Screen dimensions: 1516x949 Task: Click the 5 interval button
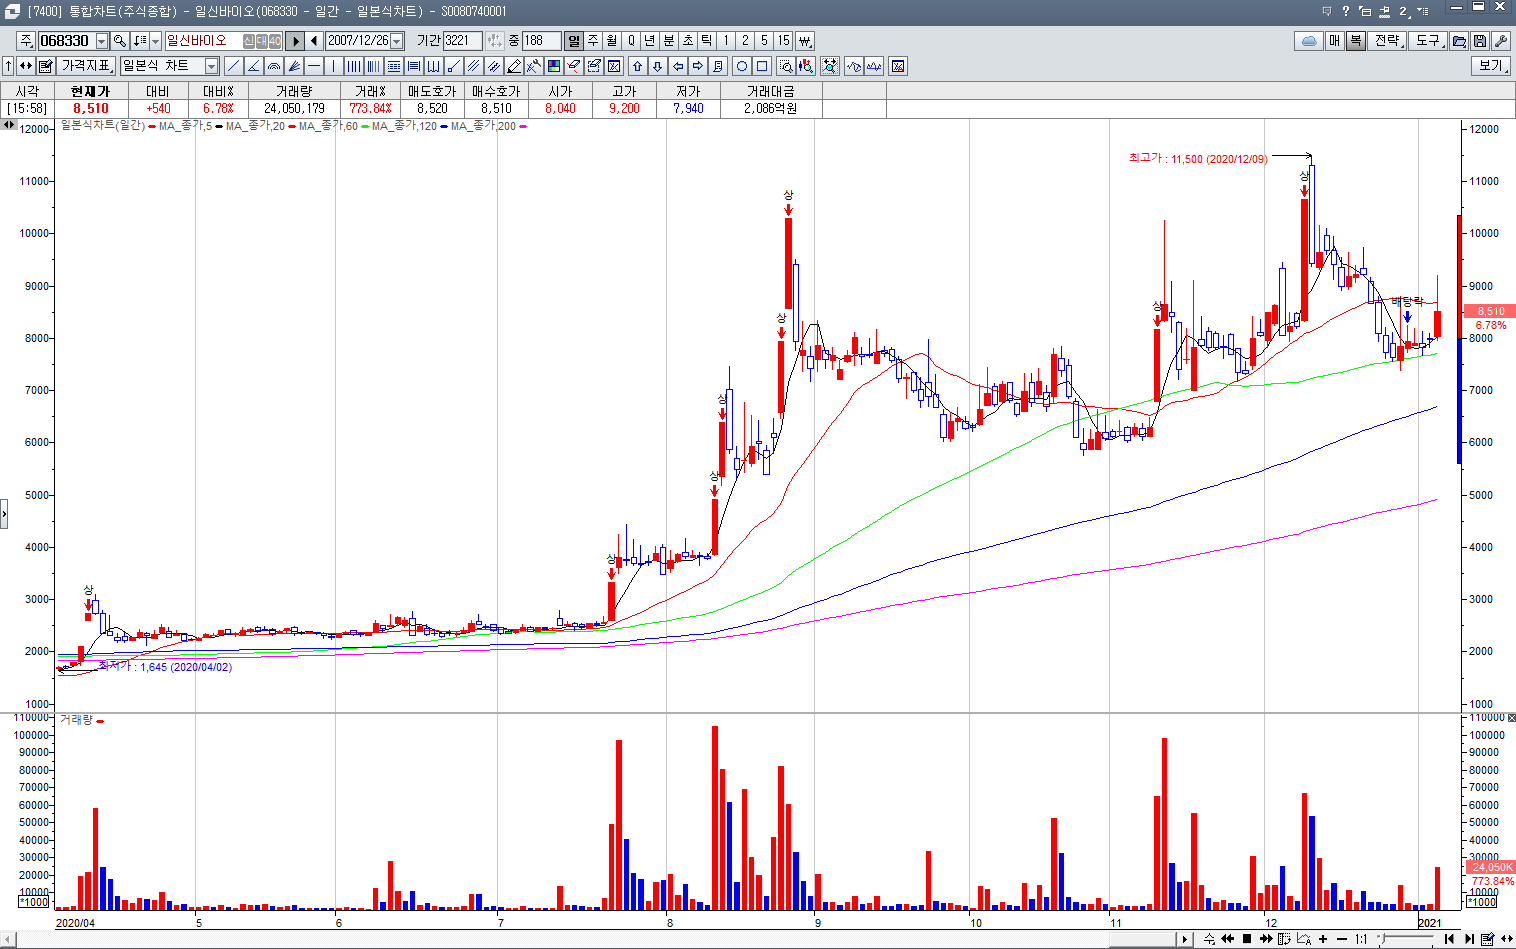[764, 41]
